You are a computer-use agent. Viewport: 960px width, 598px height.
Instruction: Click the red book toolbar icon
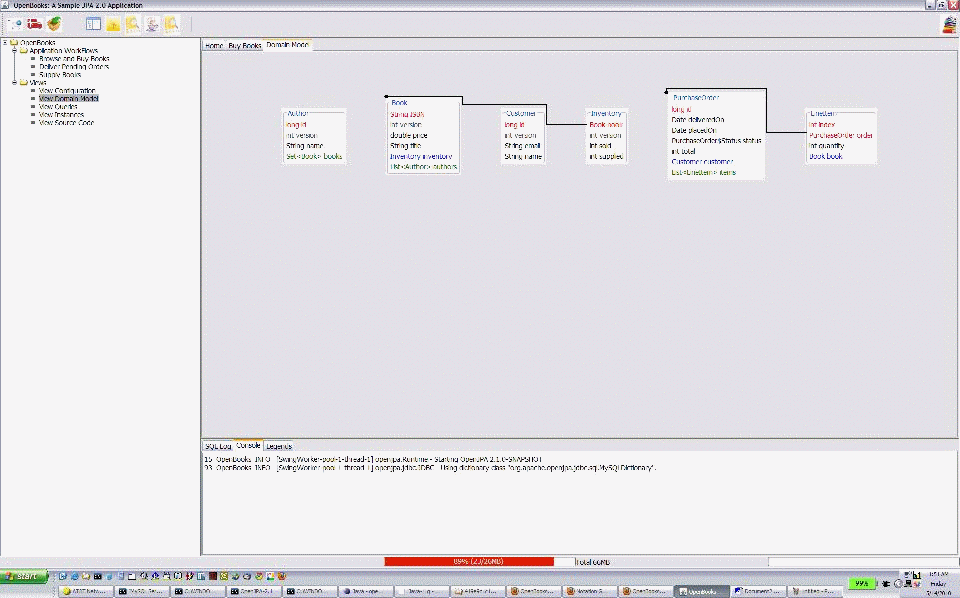tap(33, 24)
